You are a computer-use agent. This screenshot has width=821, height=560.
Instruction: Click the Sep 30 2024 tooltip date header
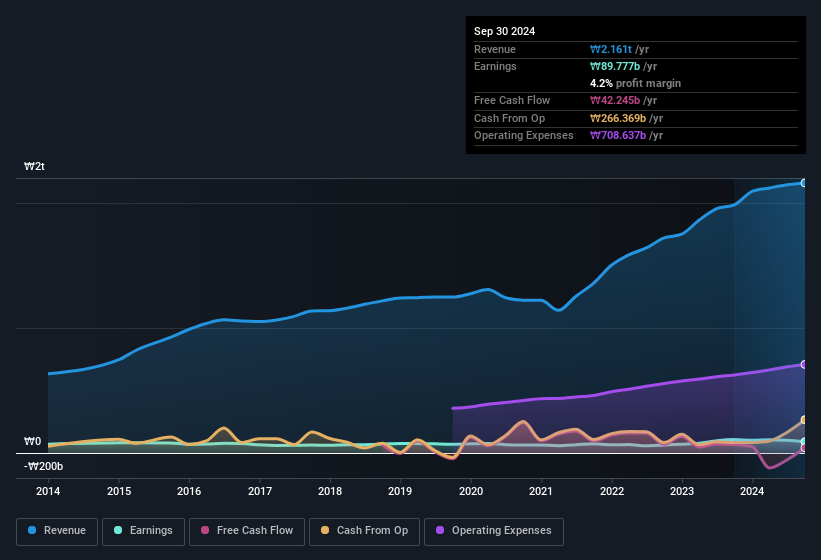[x=504, y=31]
